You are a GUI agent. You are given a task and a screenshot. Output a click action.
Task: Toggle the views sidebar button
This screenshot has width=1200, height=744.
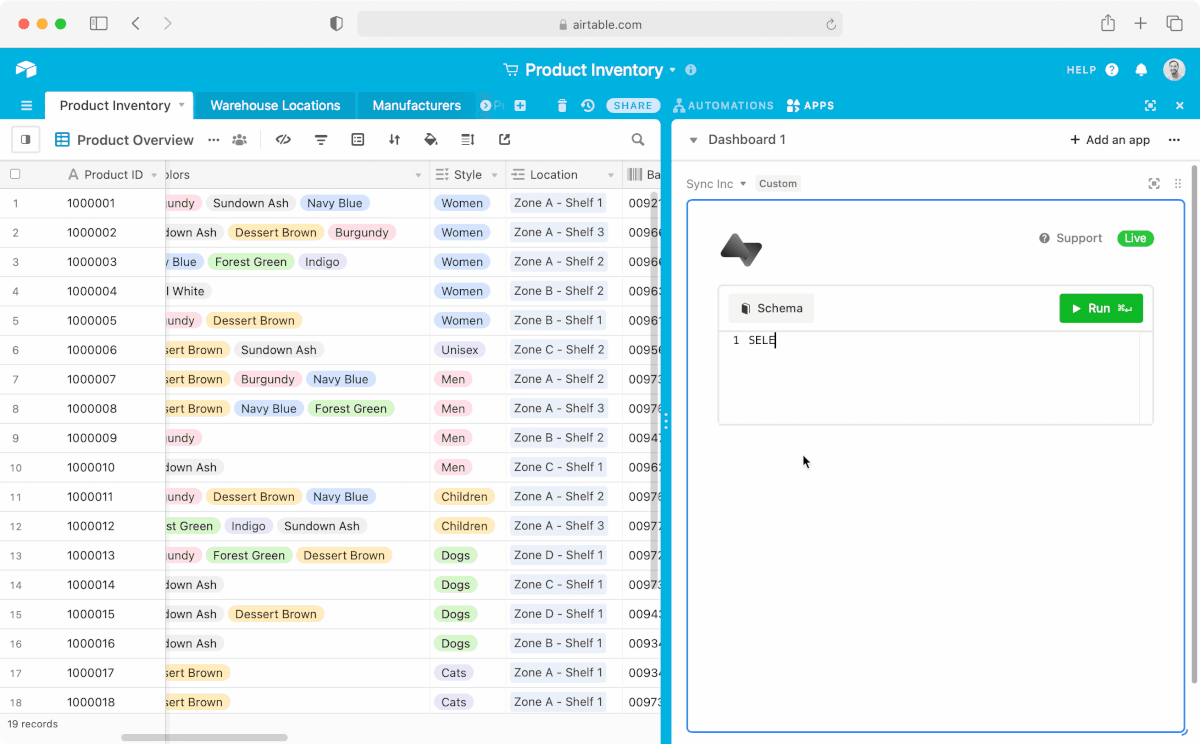pos(26,140)
